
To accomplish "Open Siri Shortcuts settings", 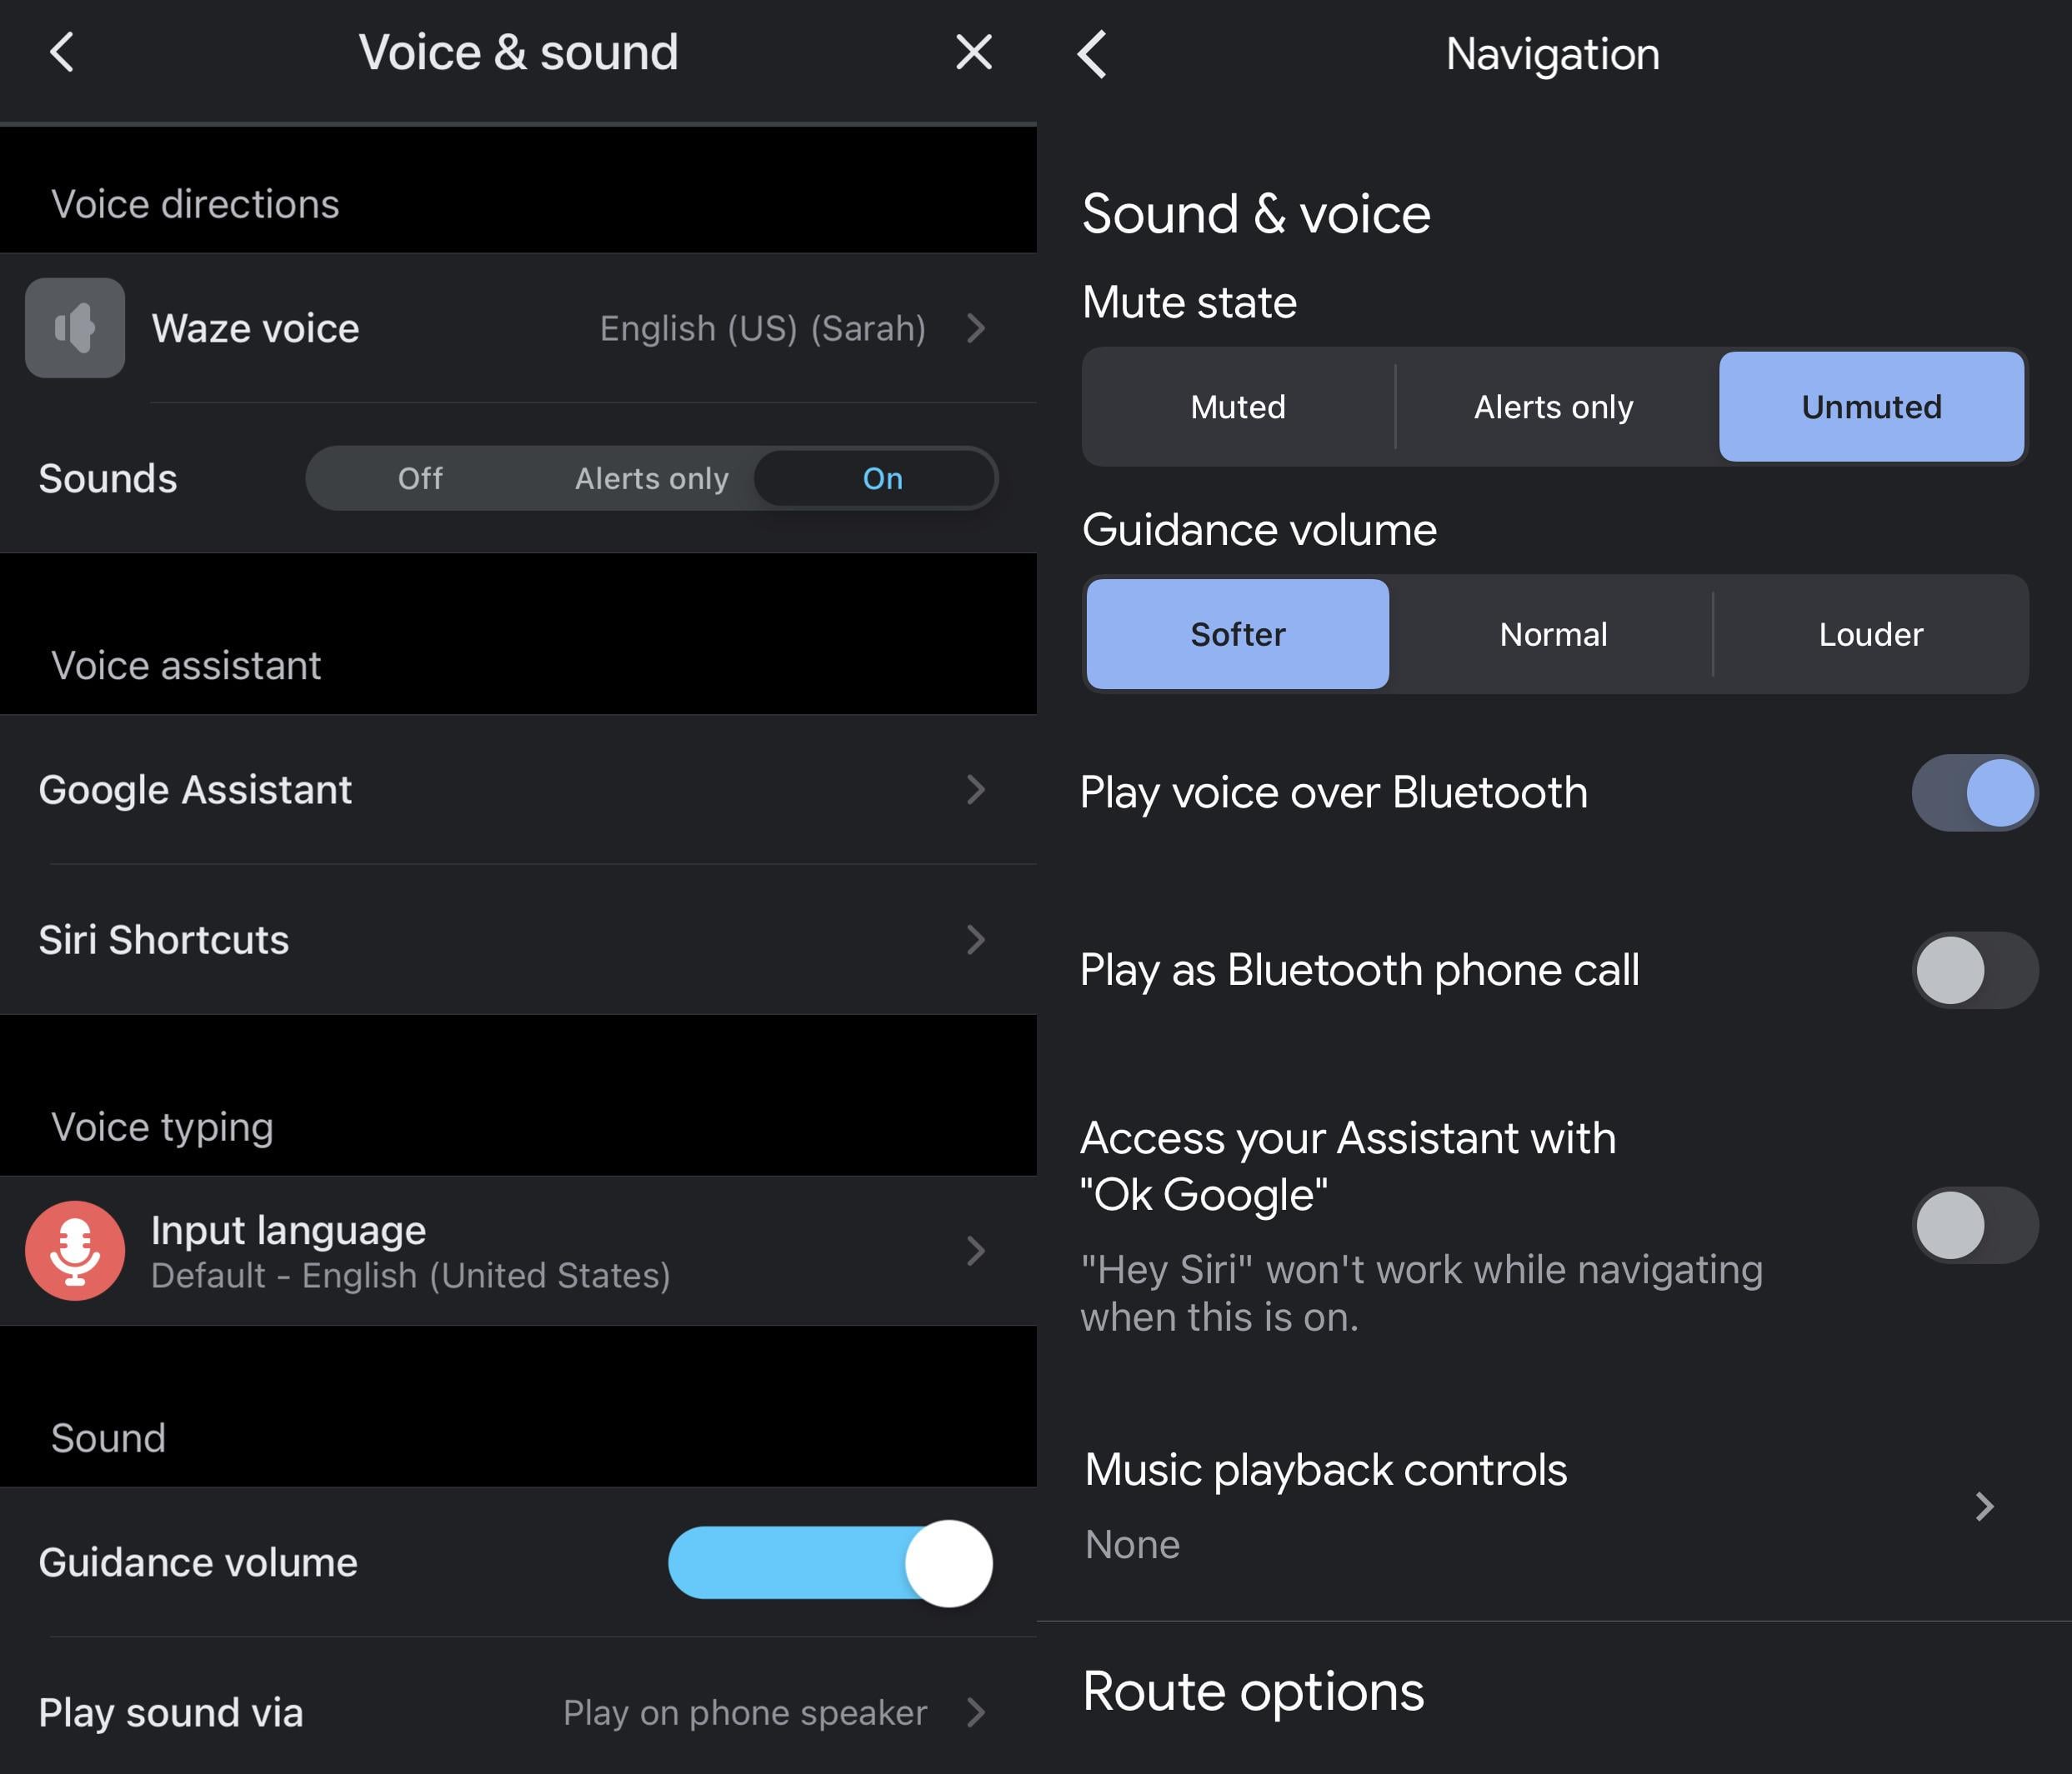I will pyautogui.click(x=518, y=940).
